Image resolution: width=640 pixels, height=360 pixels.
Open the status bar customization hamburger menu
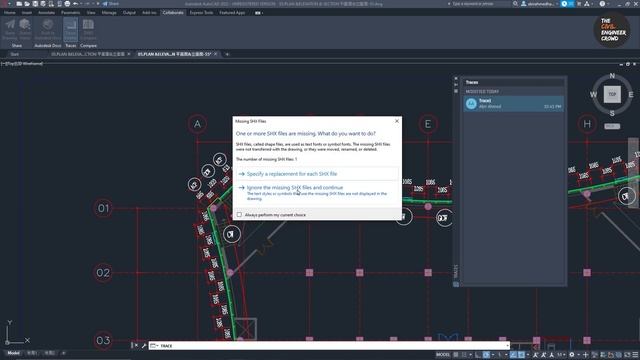point(635,355)
